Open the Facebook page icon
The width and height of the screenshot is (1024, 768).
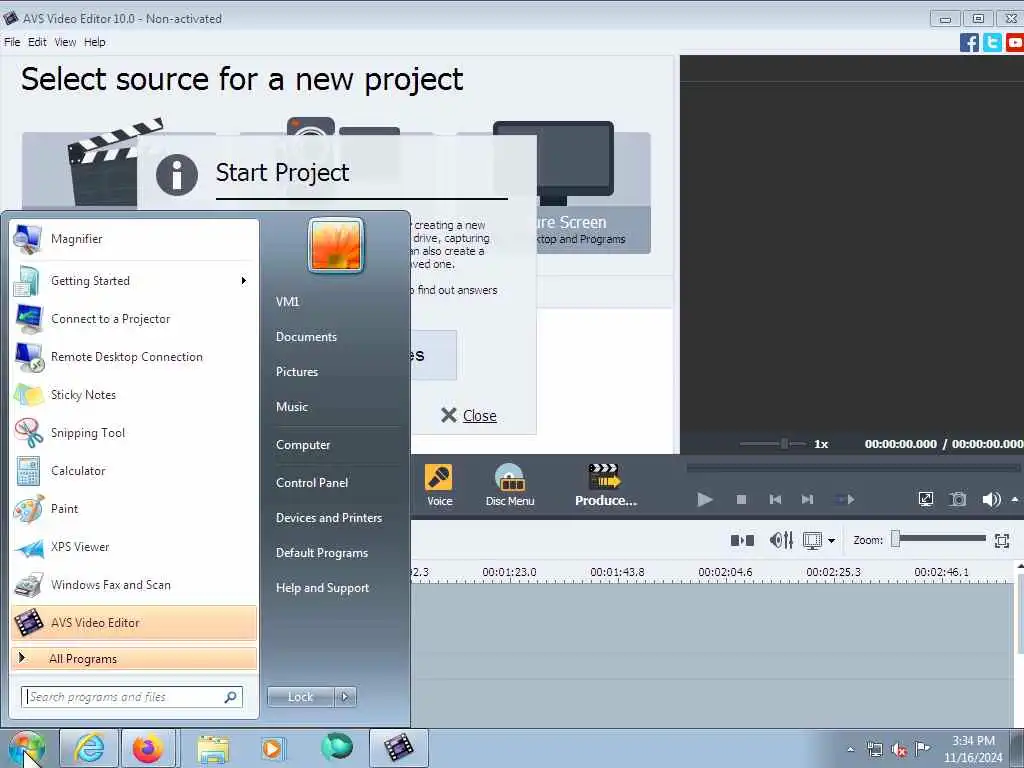[969, 43]
